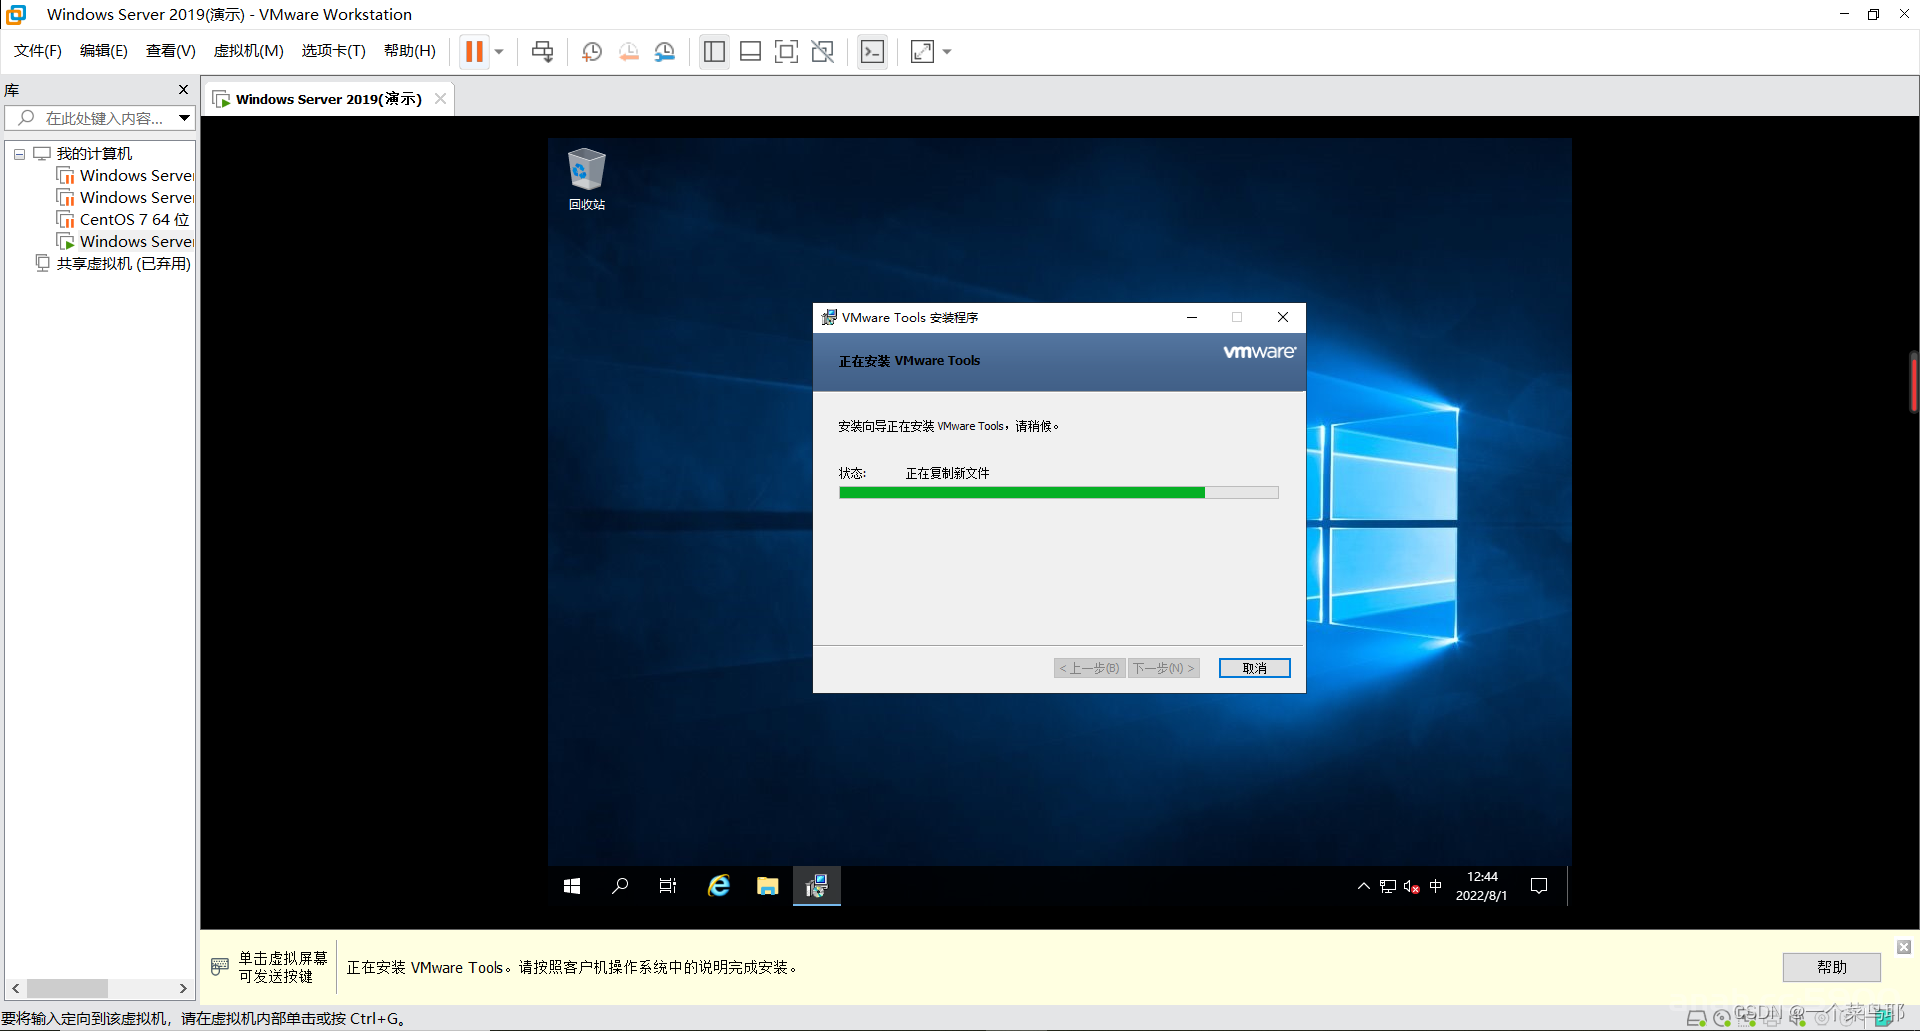Click the VMware Tools installer taskbar icon
This screenshot has width=1920, height=1031.
(817, 886)
